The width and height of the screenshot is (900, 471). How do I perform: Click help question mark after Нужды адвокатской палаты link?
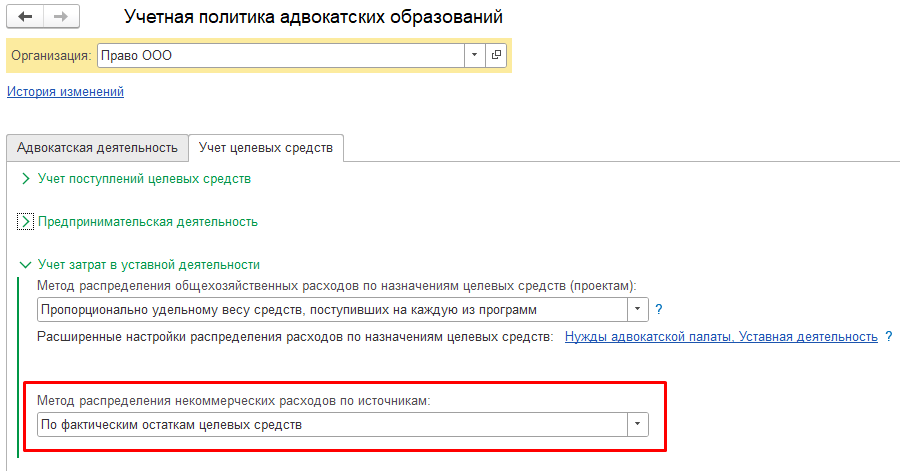coord(888,337)
